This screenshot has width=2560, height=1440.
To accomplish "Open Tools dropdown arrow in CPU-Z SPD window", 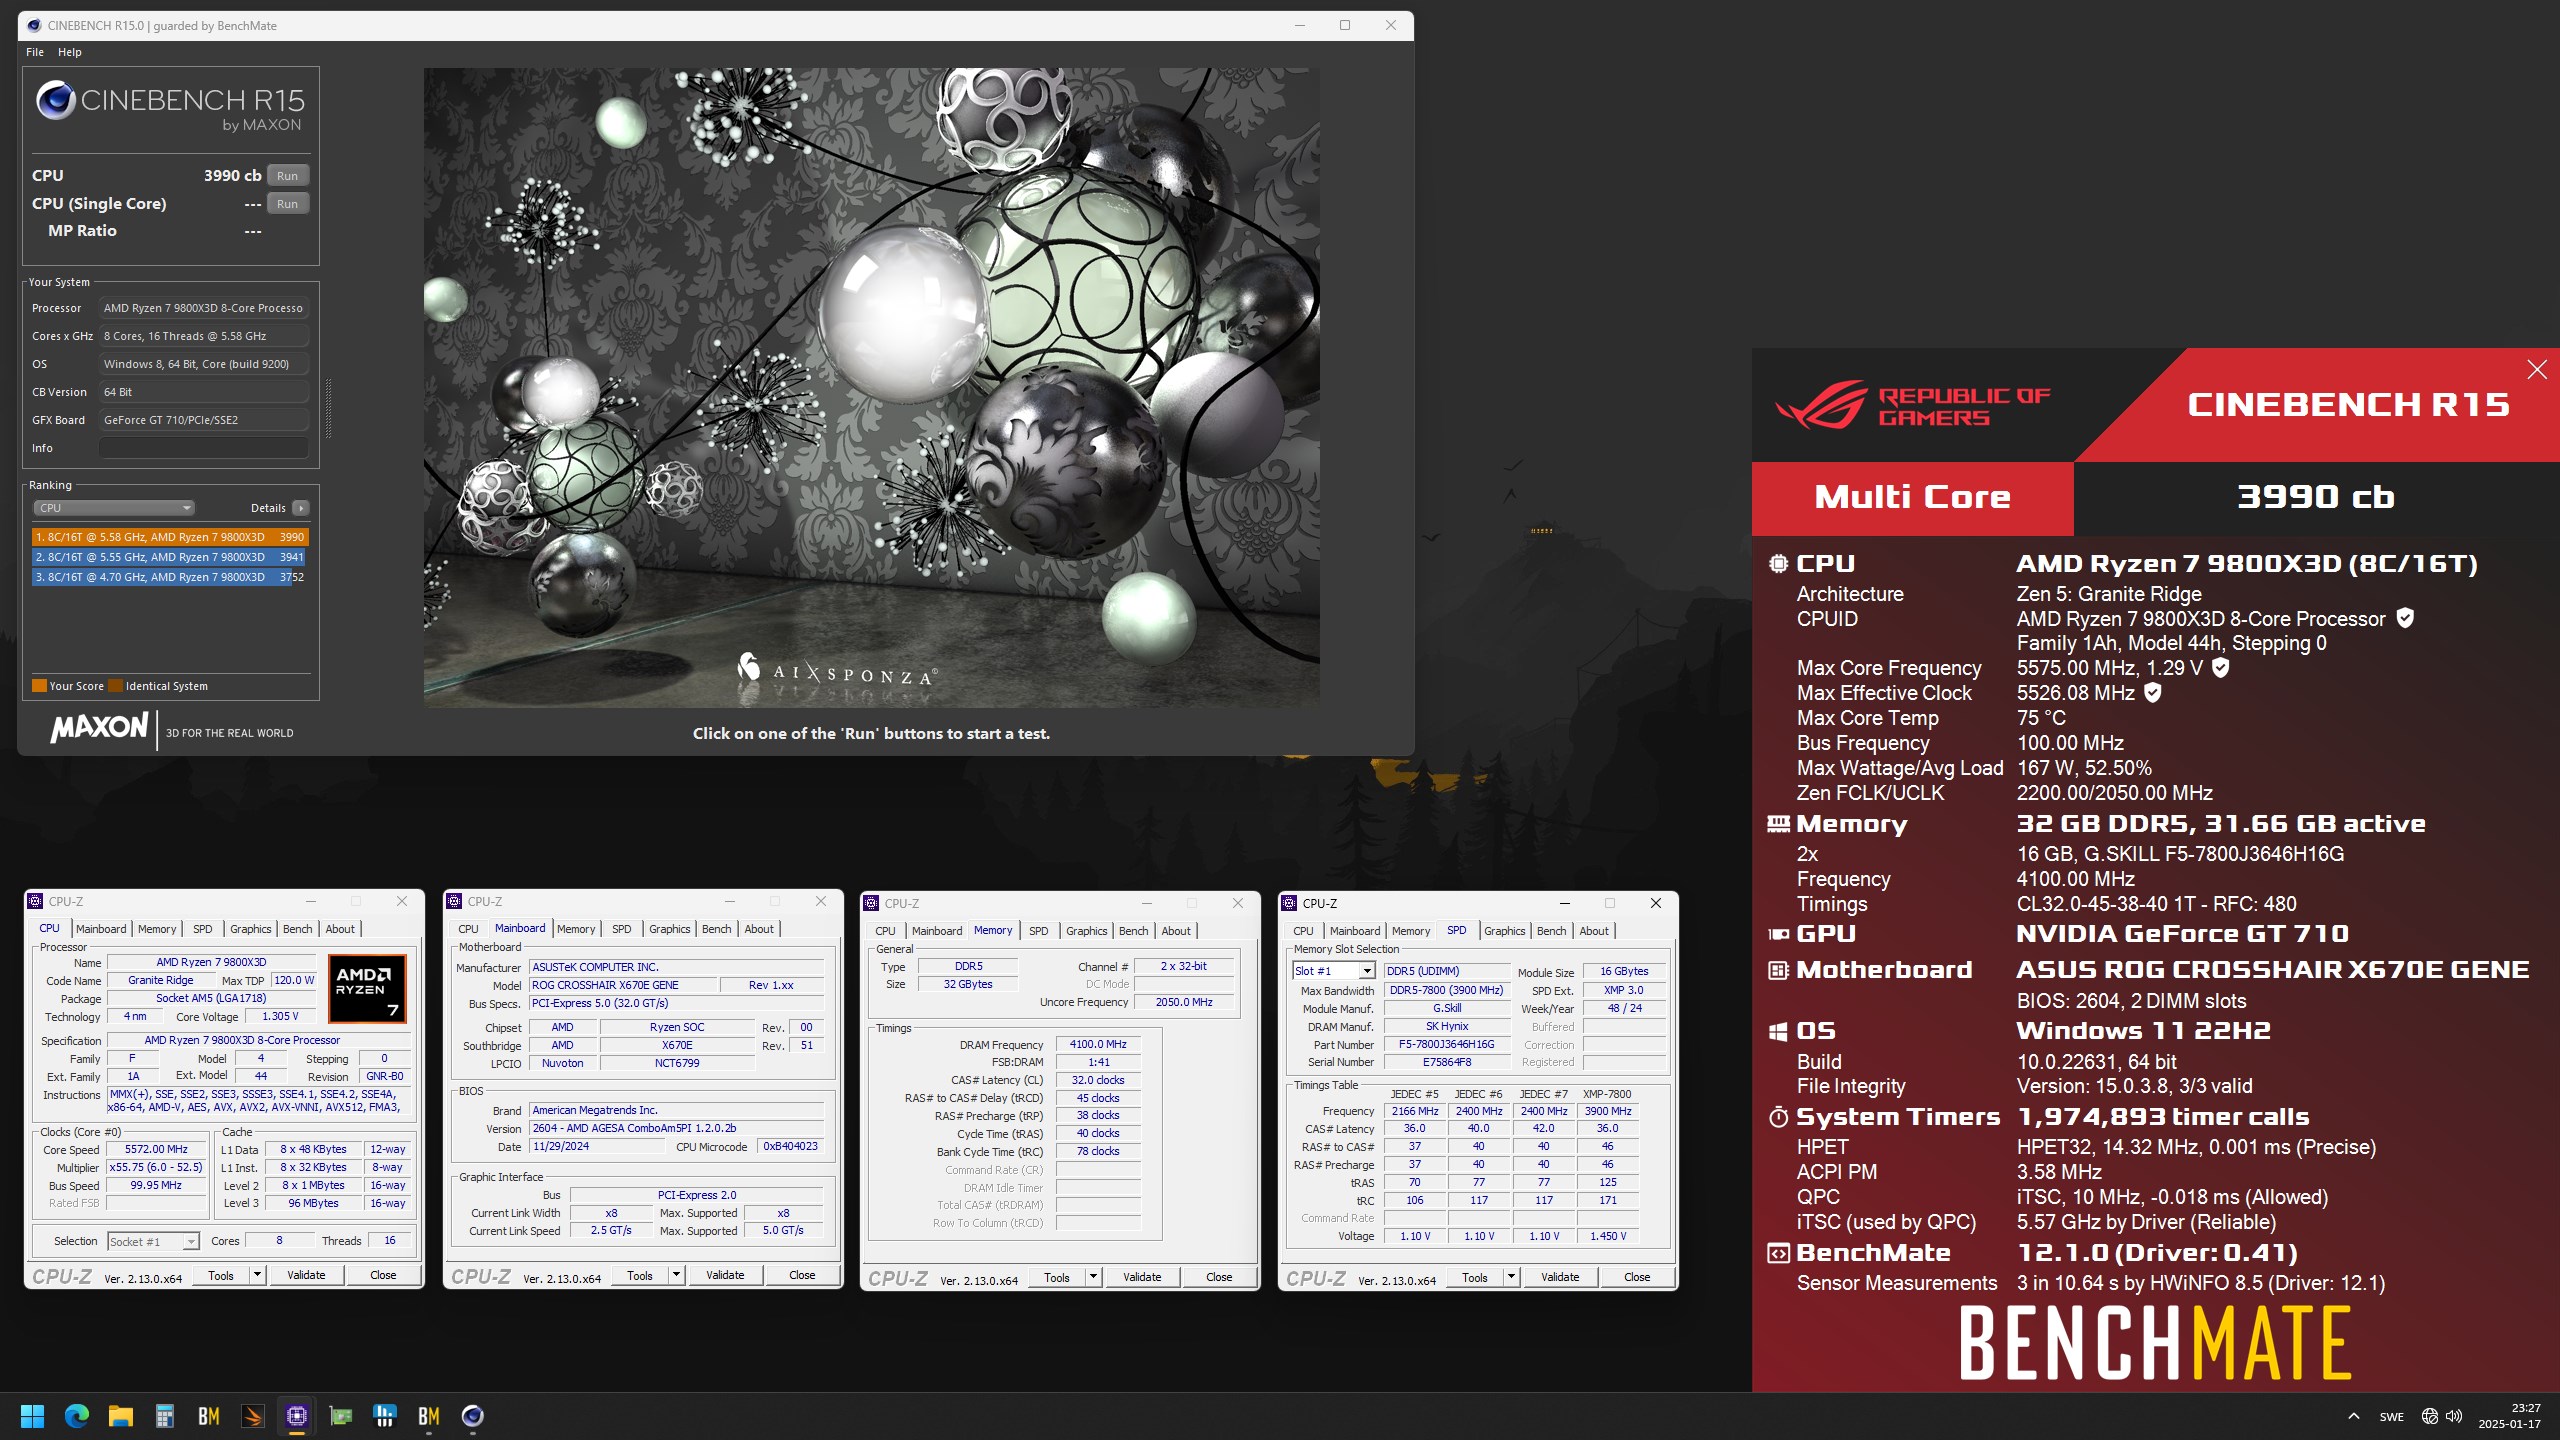I will point(1511,1277).
